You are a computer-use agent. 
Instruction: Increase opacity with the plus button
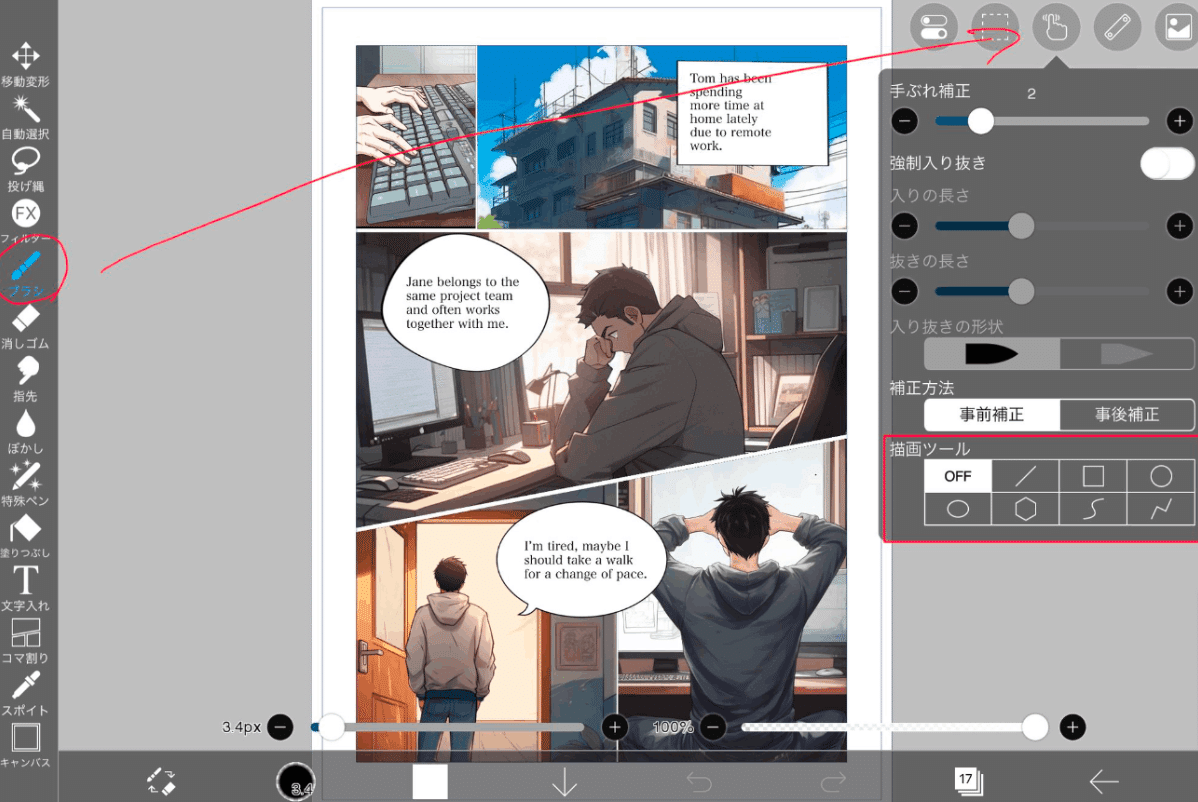point(1073,727)
